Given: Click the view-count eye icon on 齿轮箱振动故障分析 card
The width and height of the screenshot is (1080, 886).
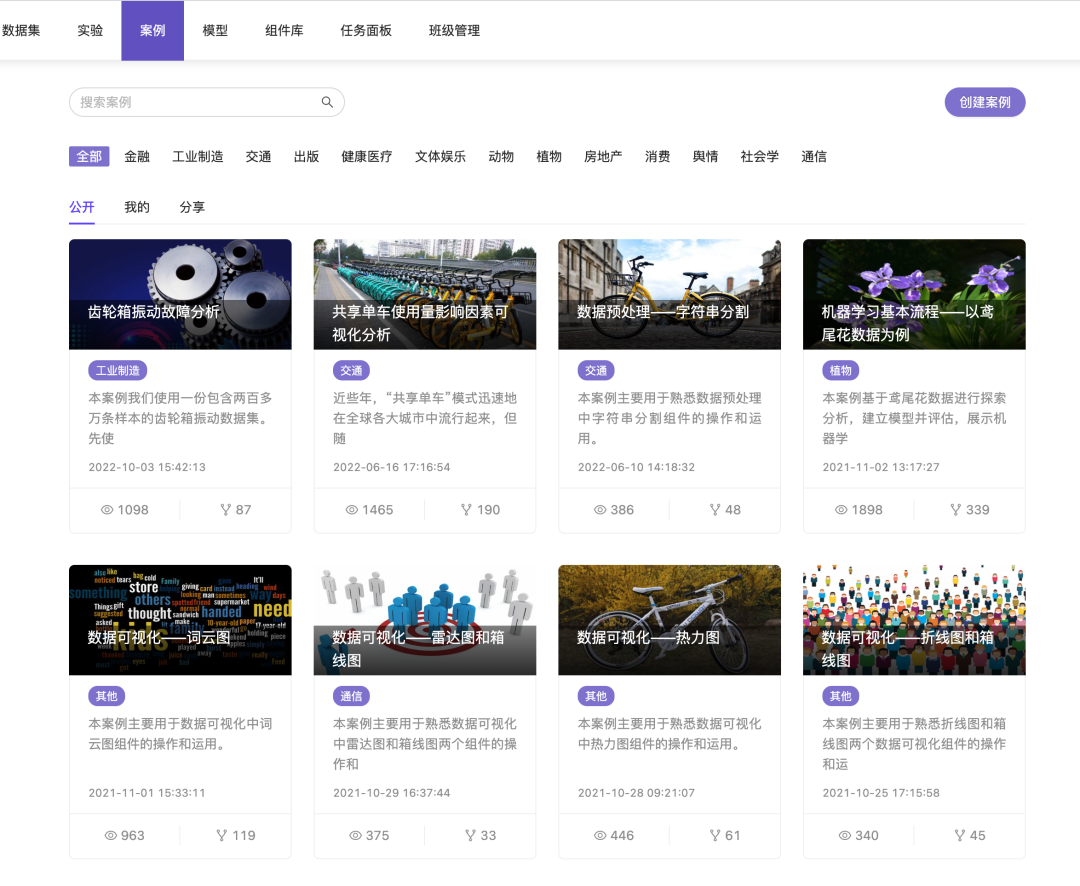Looking at the screenshot, I should click(107, 510).
